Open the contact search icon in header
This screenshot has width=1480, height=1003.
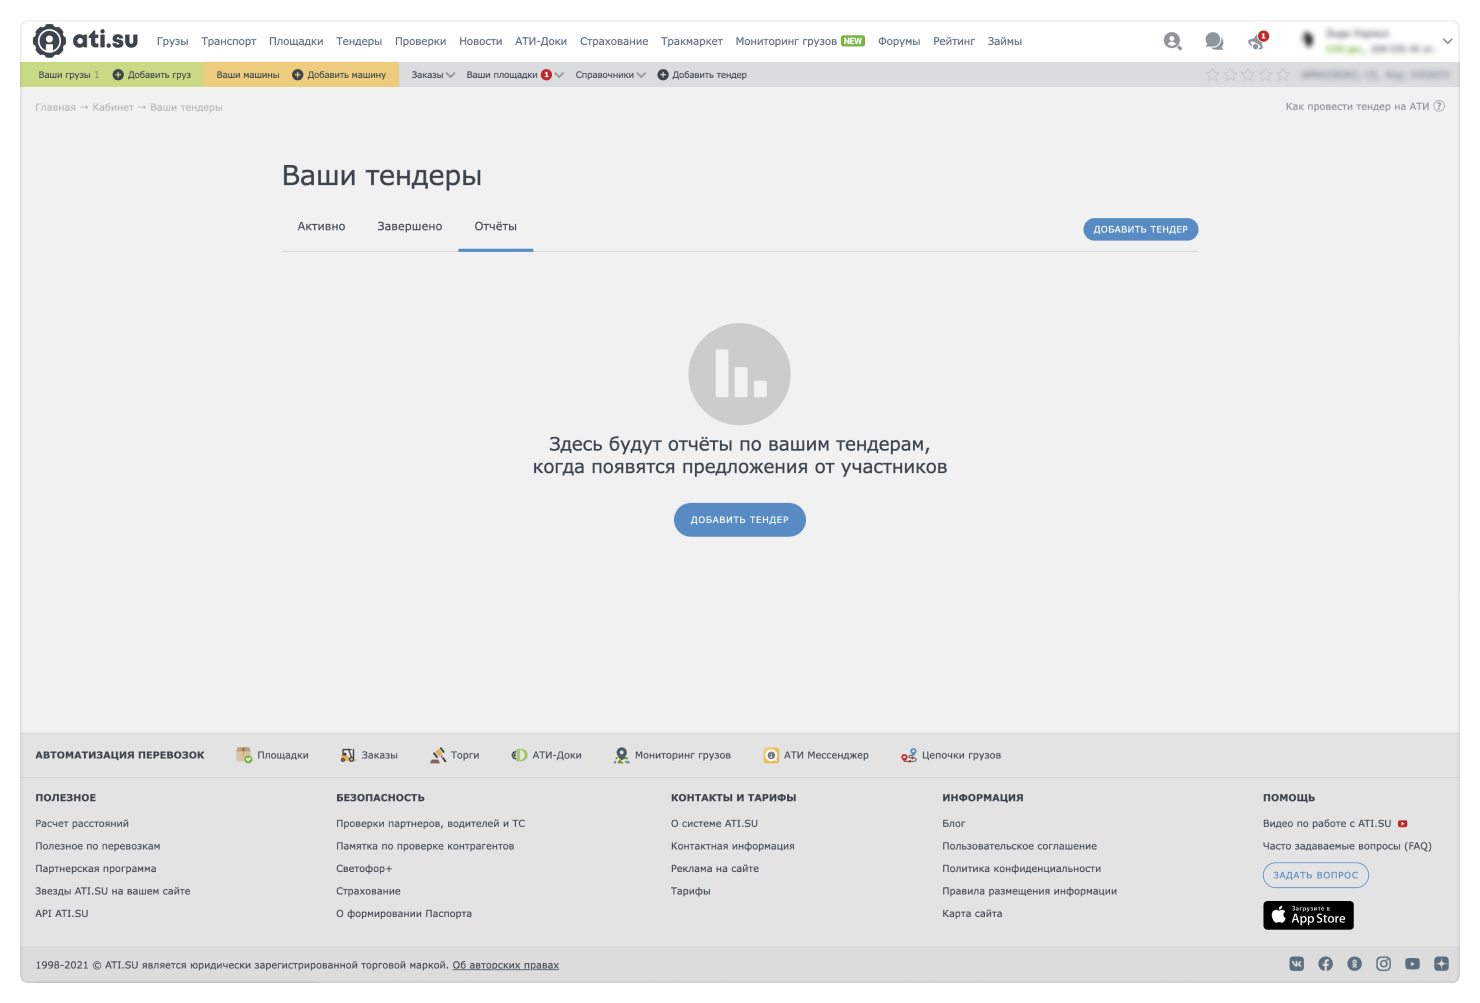click(x=1172, y=41)
